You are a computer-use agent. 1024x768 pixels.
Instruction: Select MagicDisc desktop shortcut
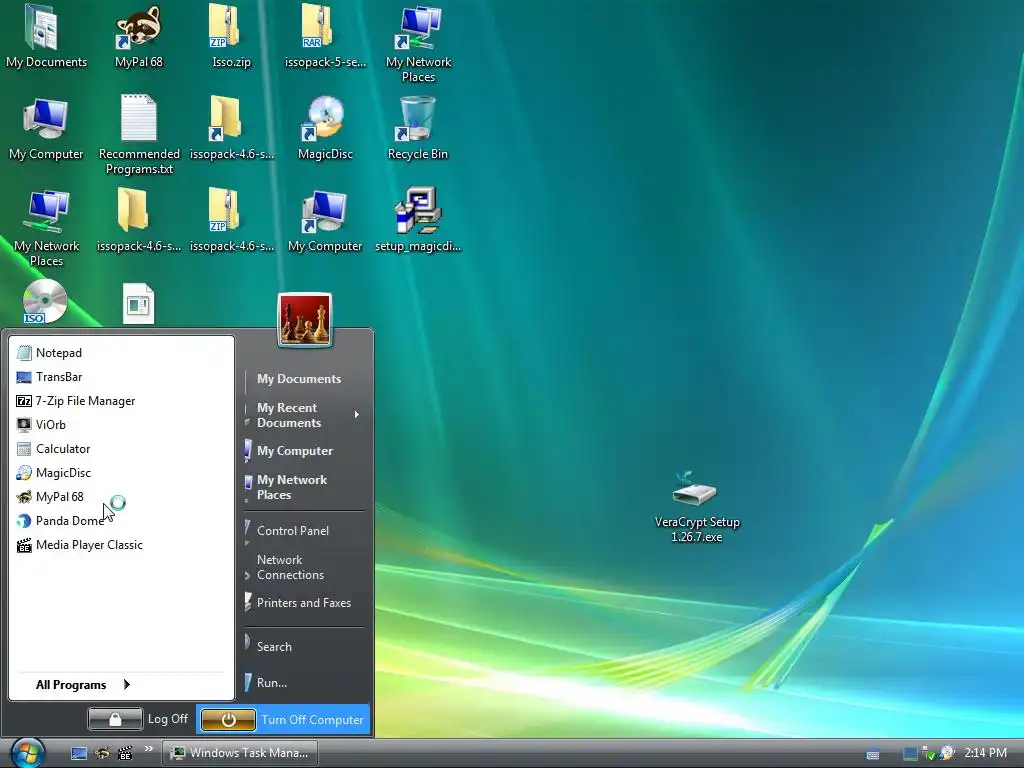pos(325,128)
